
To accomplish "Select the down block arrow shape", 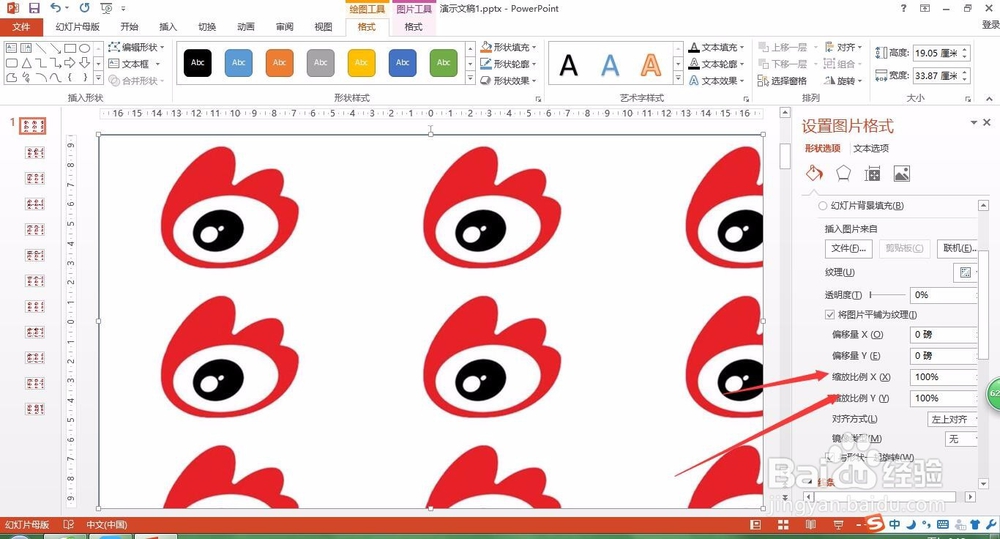I will click(x=84, y=63).
